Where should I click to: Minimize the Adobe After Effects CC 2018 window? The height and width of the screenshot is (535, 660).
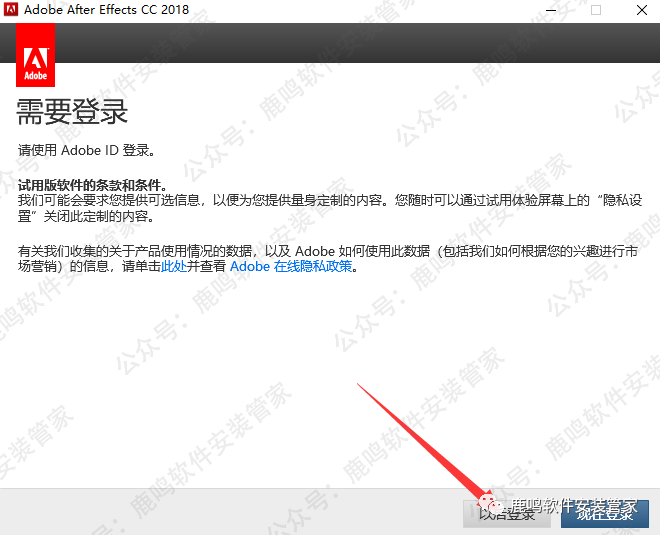tap(551, 10)
